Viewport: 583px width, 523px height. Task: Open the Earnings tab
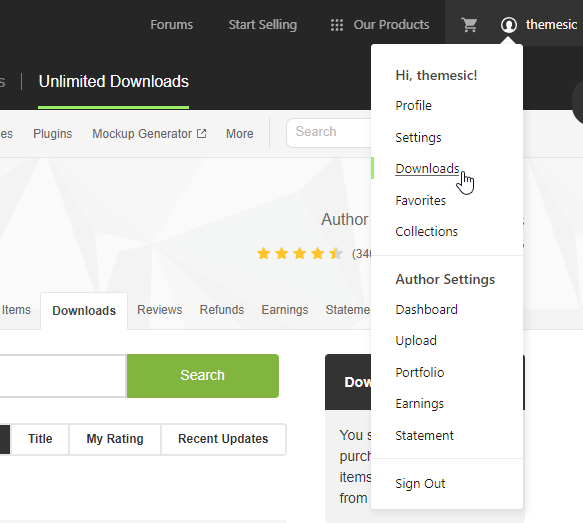[x=285, y=310]
